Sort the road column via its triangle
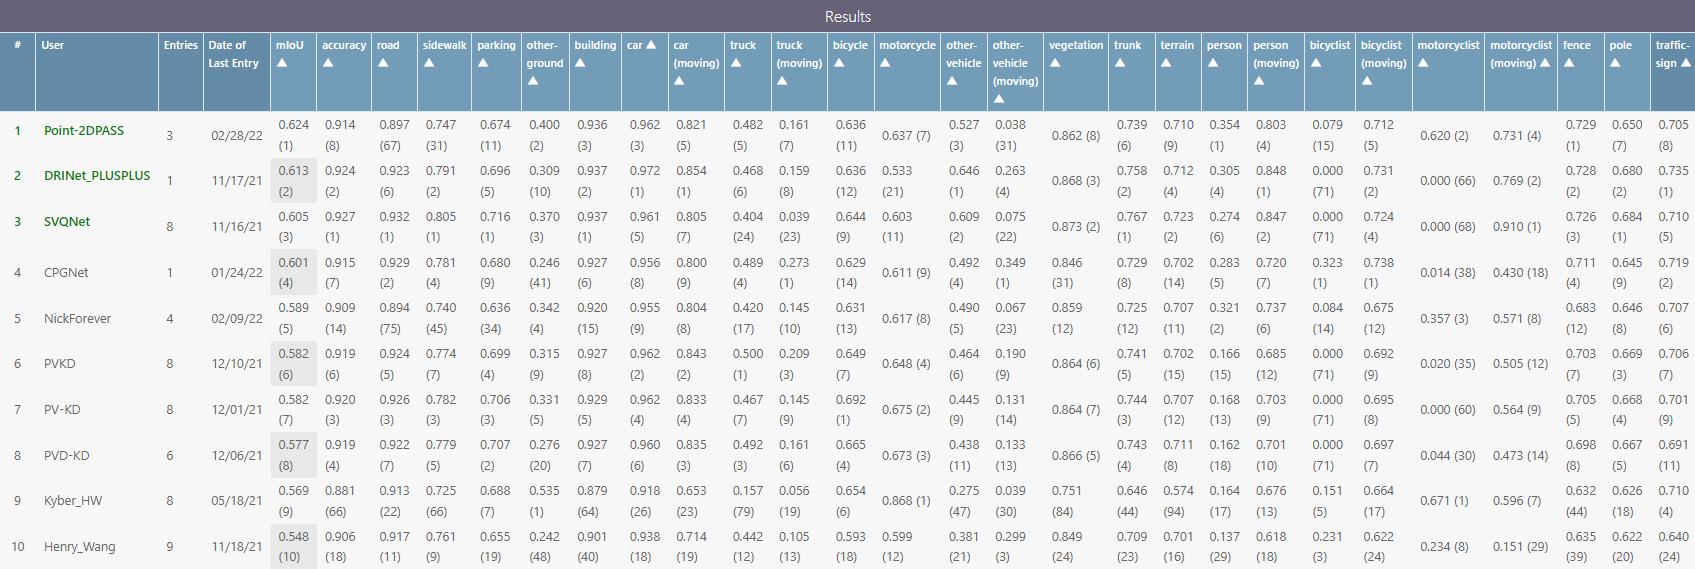This screenshot has height=569, width=1695. pyautogui.click(x=383, y=63)
